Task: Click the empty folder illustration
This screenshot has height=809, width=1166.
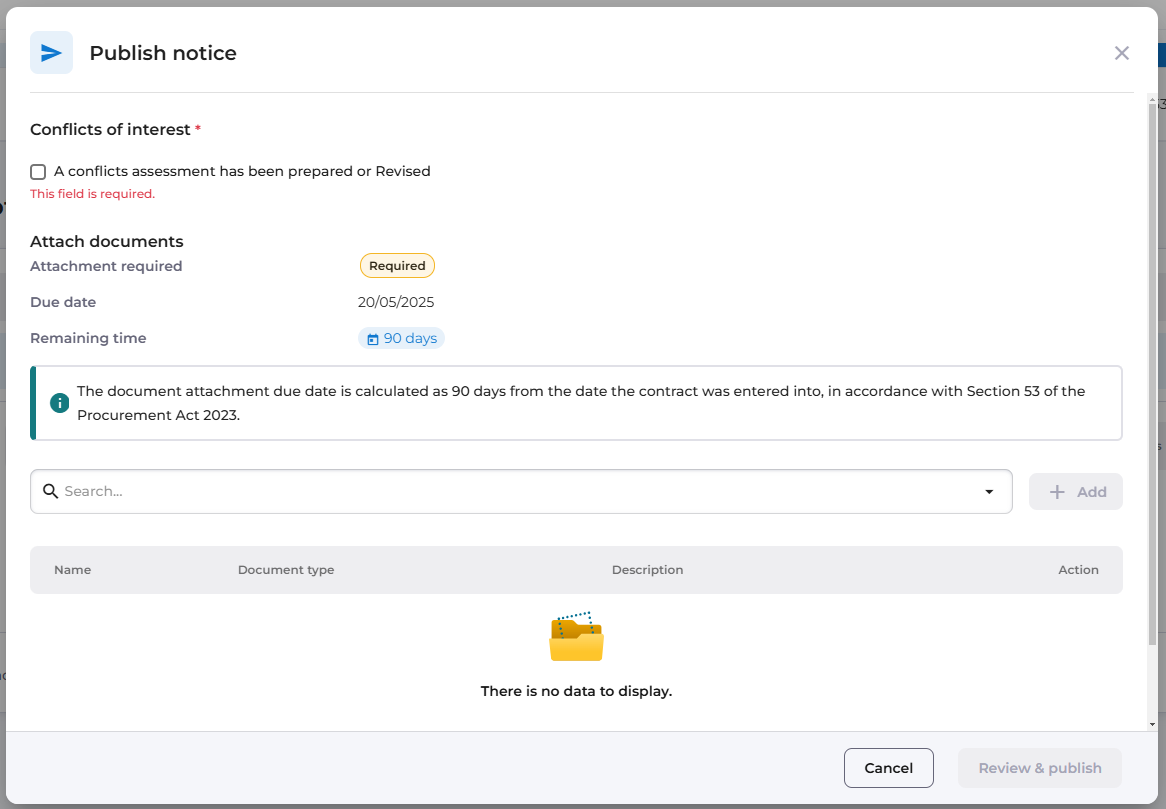Action: (576, 637)
